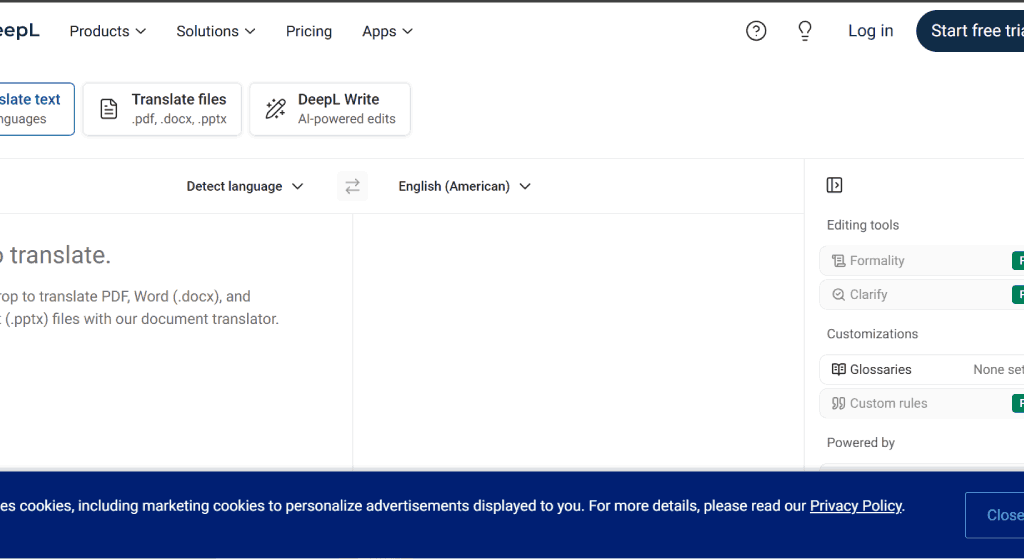Viewport: 1024px width, 559px height.
Task: Swap source and target languages
Action: tap(352, 186)
